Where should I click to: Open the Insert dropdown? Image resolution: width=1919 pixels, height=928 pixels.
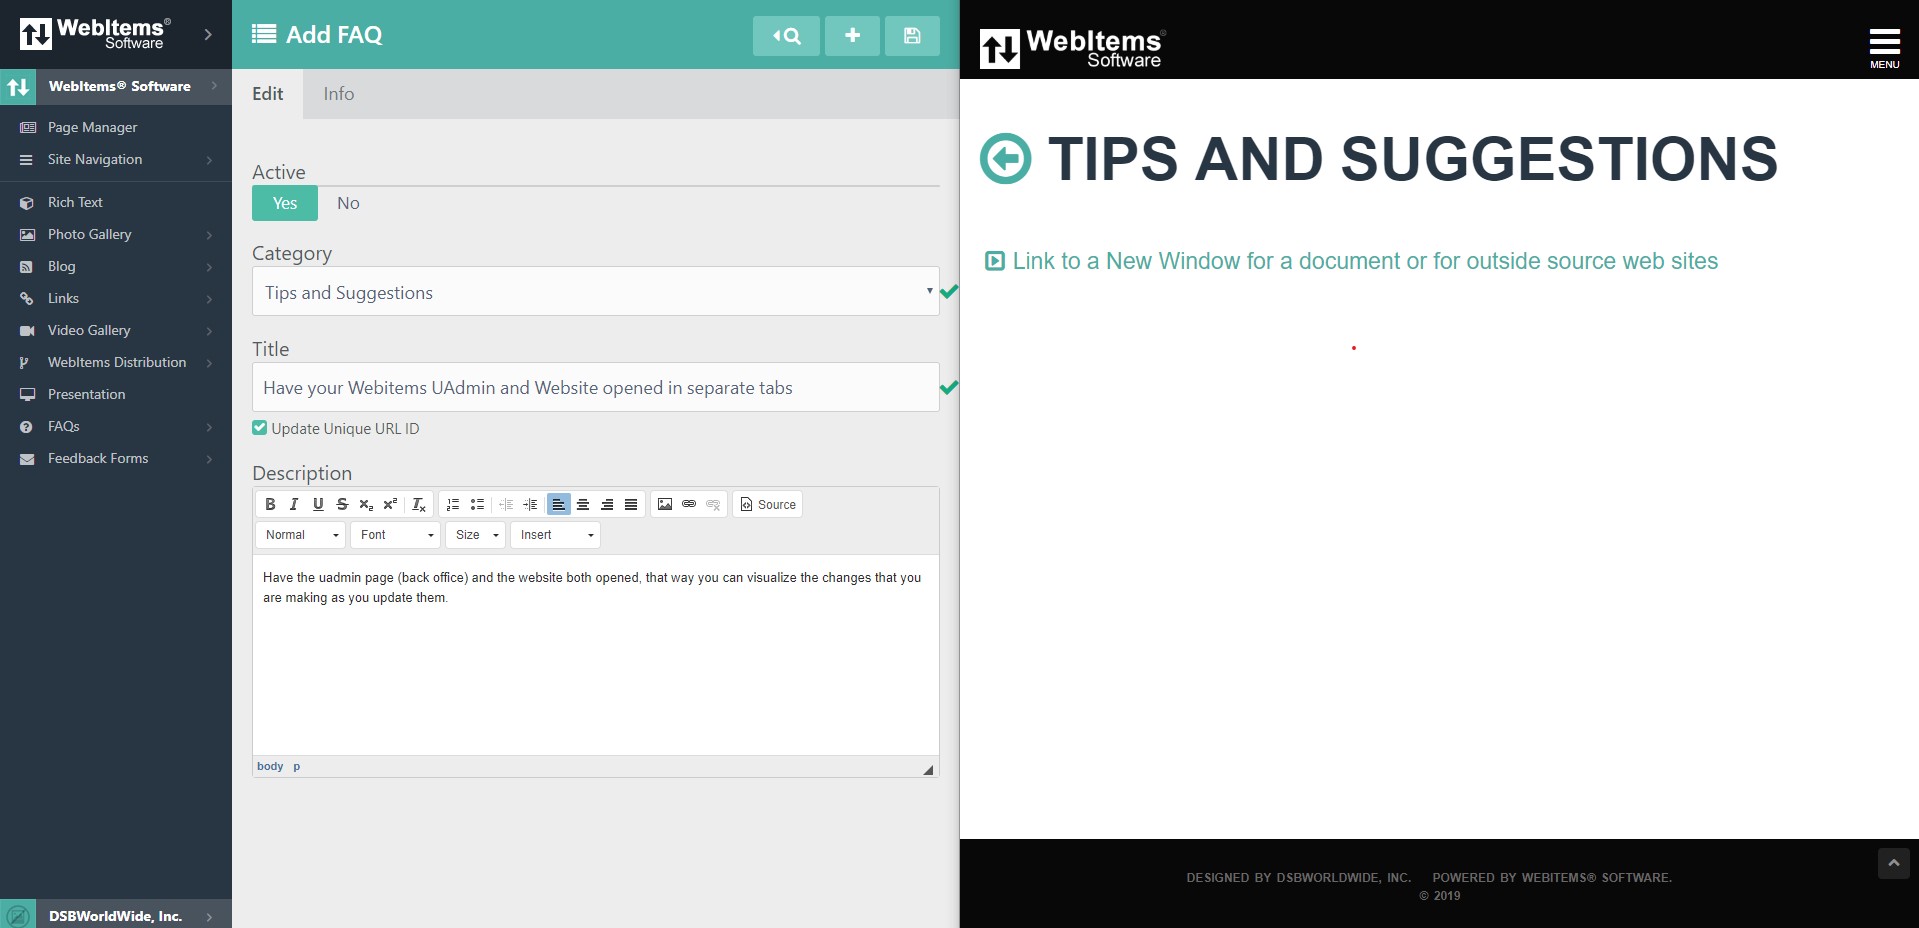[x=556, y=535]
